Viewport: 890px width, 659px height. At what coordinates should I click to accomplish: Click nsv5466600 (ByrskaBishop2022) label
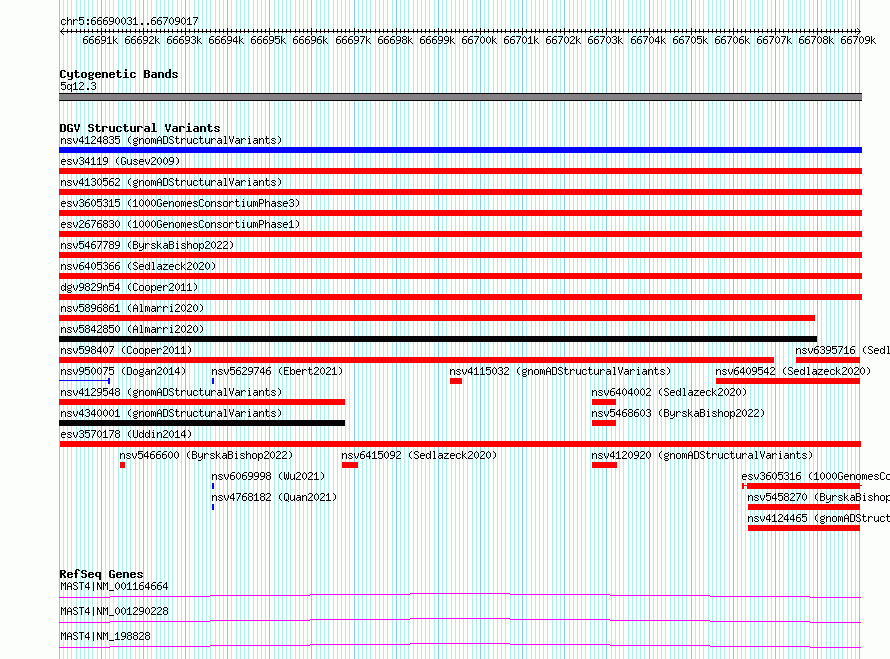coord(206,455)
